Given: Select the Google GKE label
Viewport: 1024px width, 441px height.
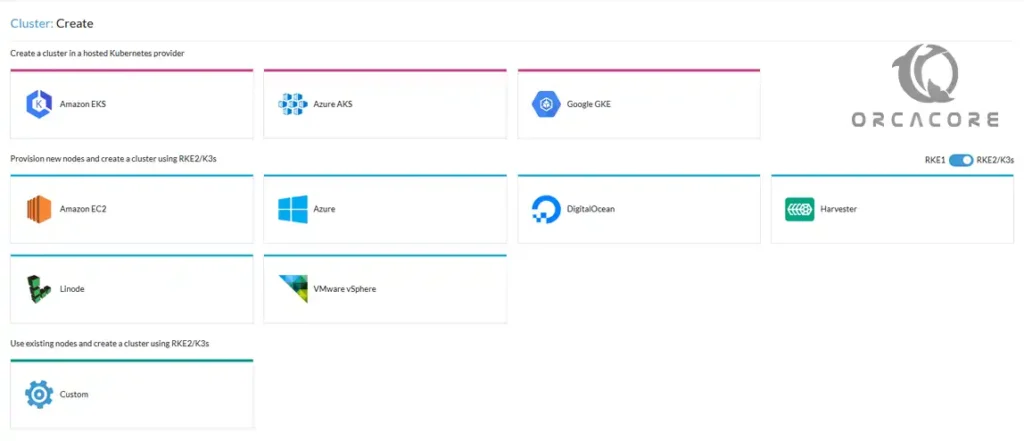Looking at the screenshot, I should [589, 104].
